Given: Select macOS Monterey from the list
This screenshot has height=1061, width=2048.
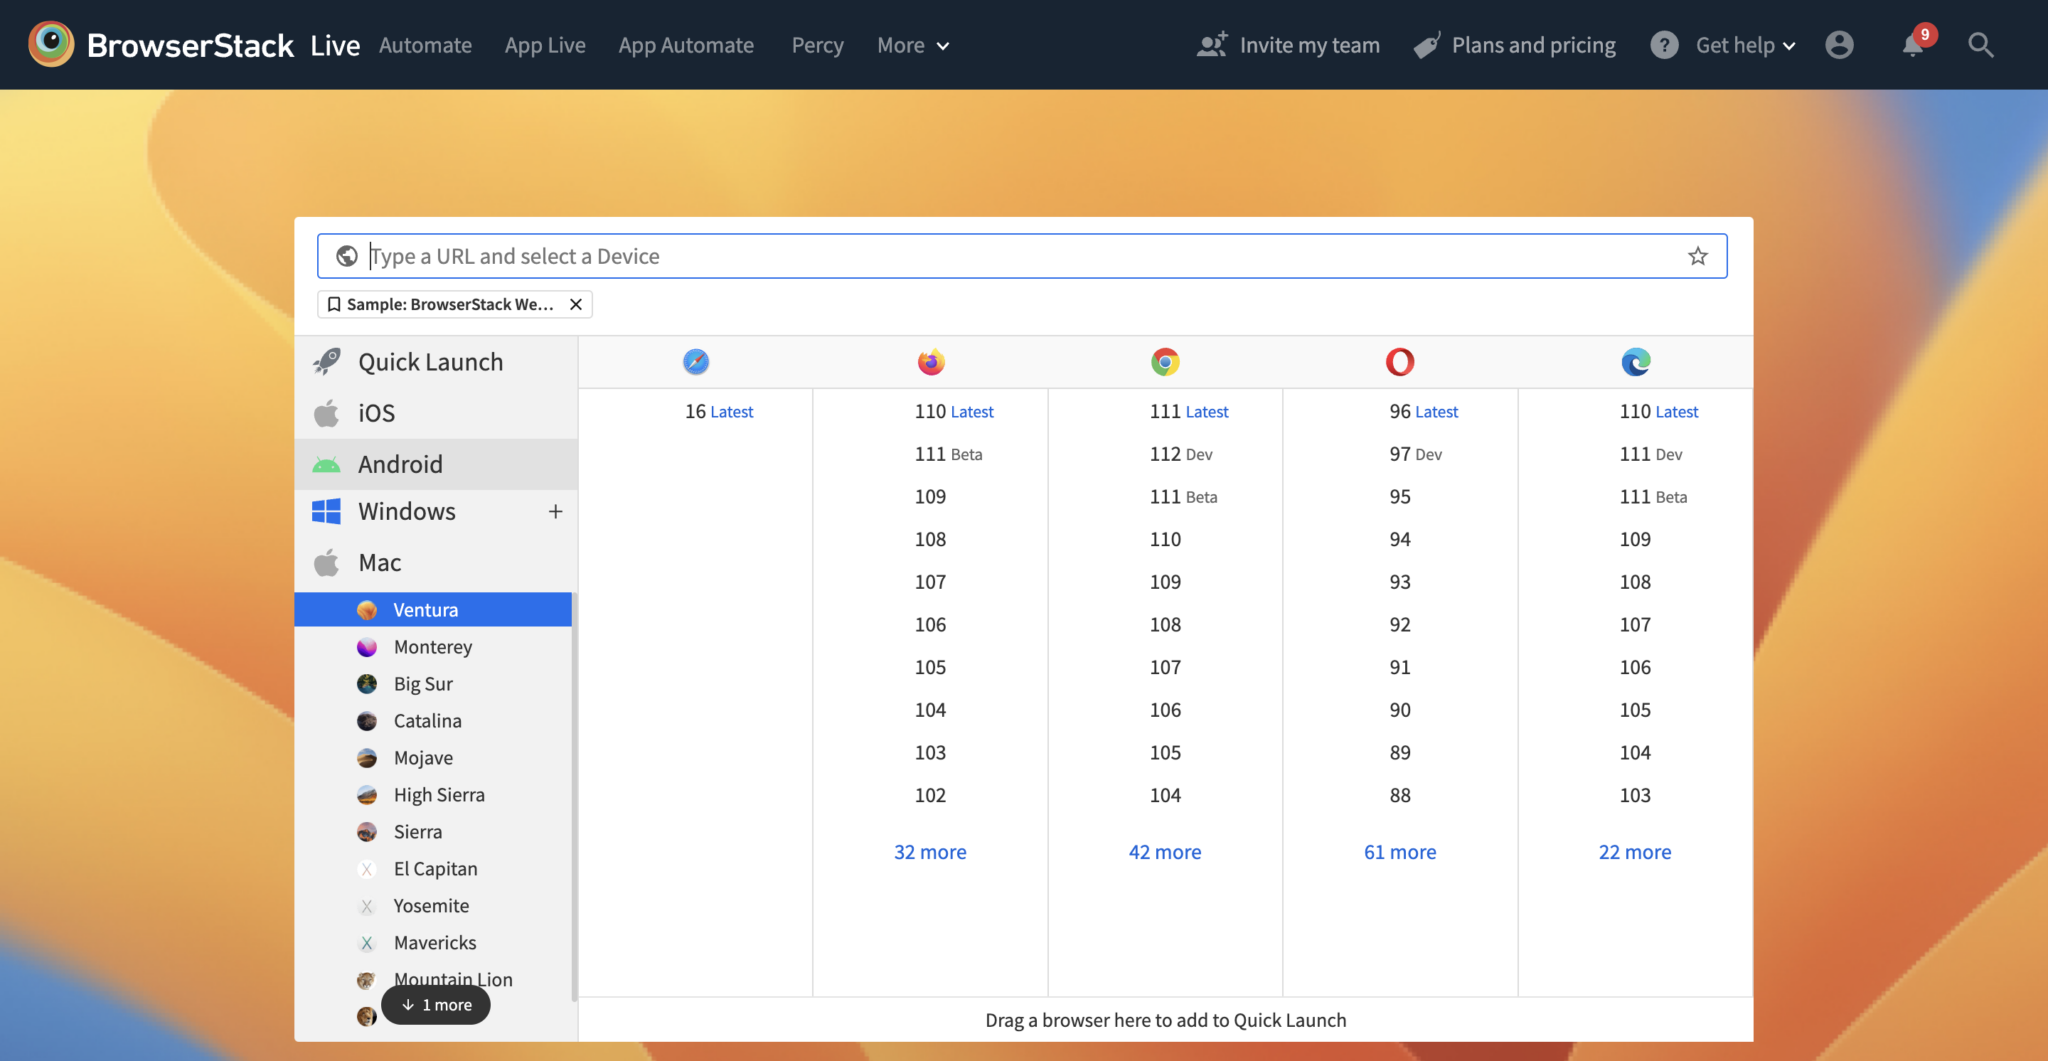Looking at the screenshot, I should pos(433,647).
